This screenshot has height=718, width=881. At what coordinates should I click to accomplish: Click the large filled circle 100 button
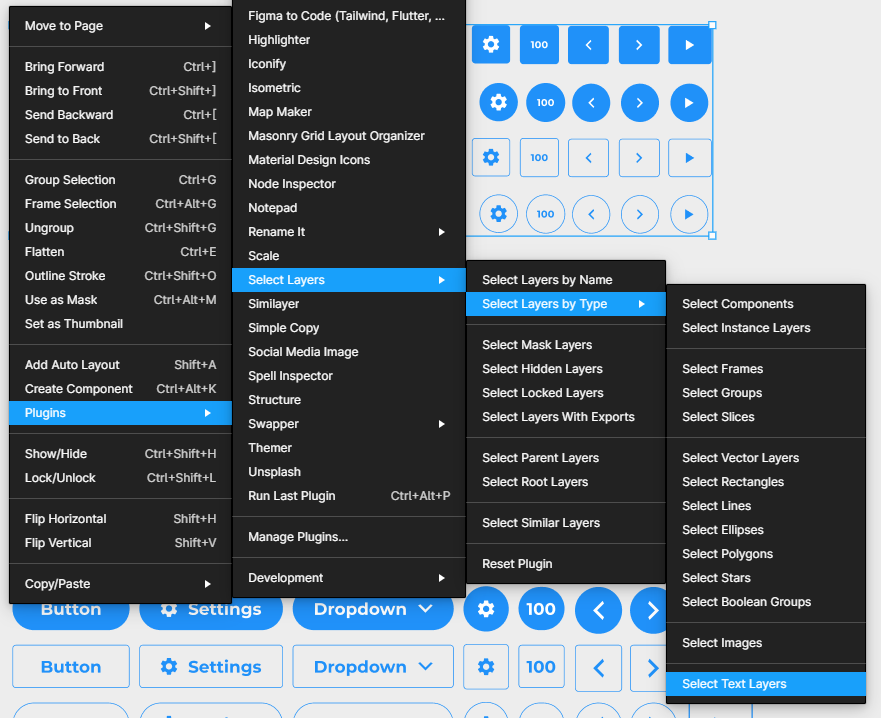coord(541,610)
